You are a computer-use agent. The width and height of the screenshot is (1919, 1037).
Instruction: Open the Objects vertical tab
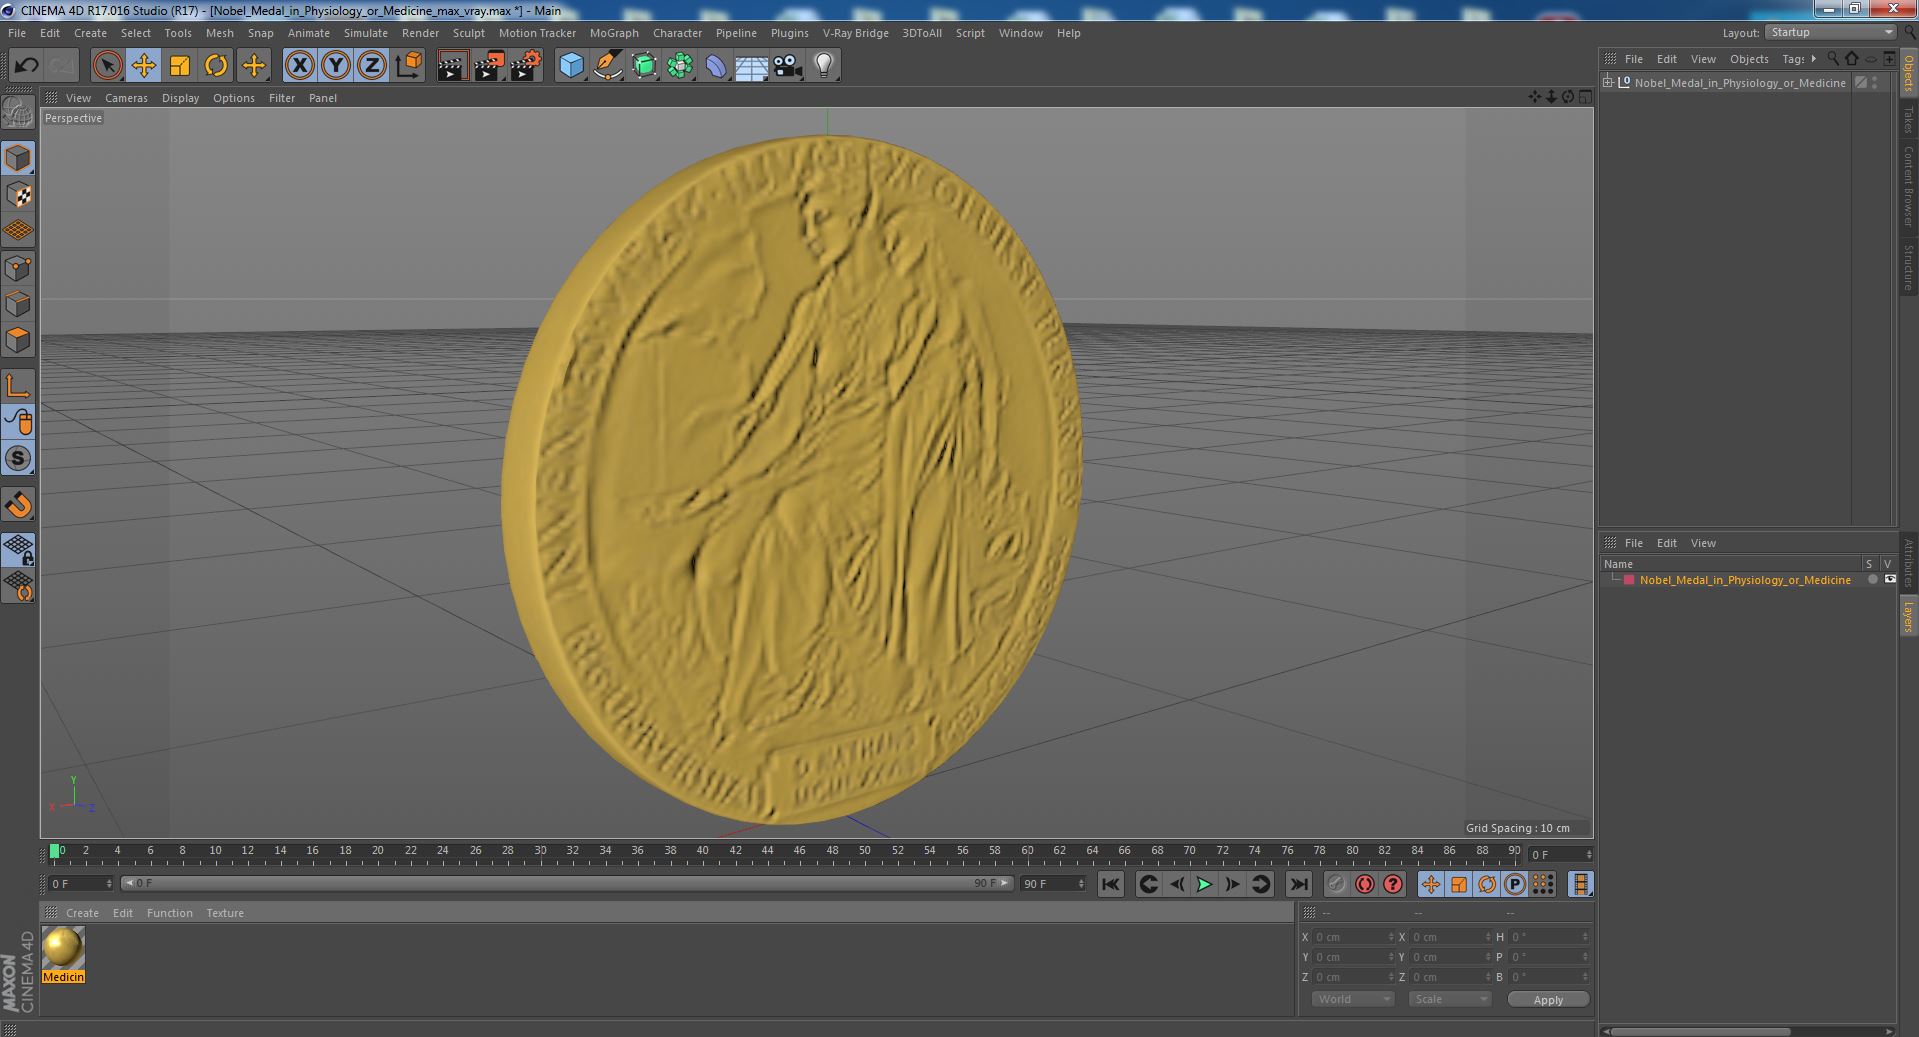point(1908,75)
